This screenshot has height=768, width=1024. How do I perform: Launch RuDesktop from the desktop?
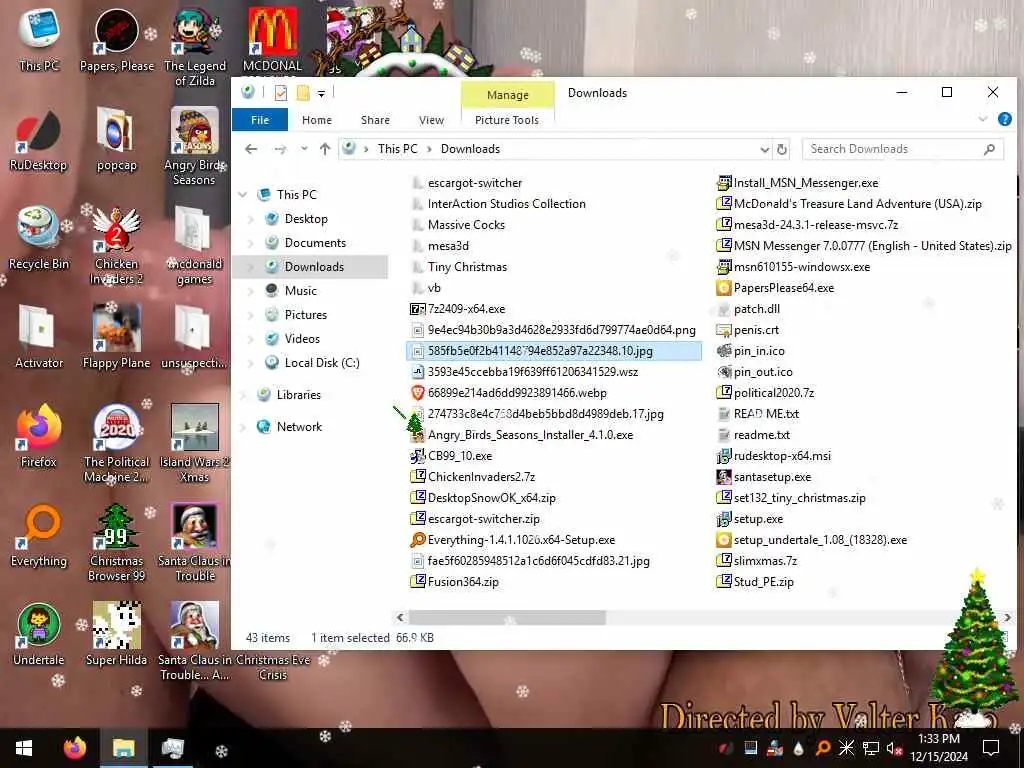click(x=39, y=140)
